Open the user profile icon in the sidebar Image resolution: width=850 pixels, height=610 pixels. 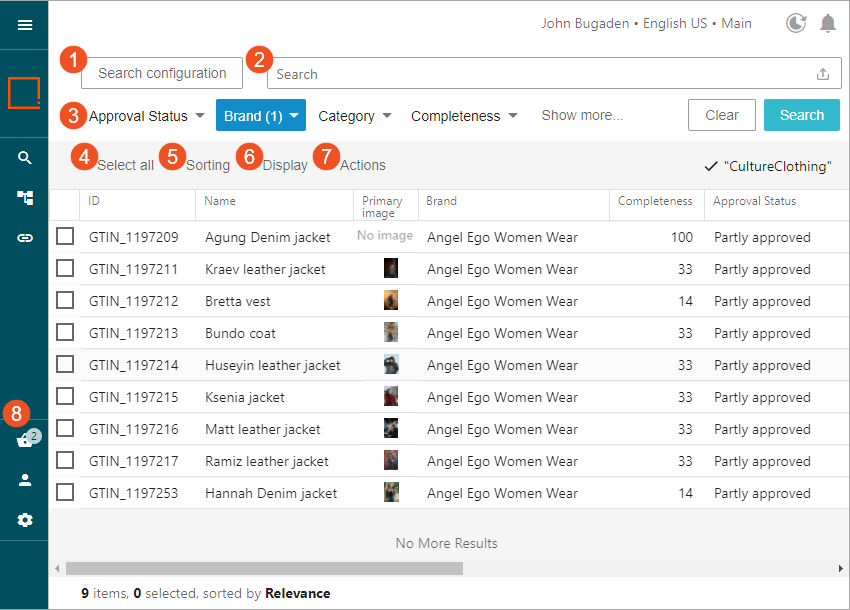pyautogui.click(x=25, y=480)
